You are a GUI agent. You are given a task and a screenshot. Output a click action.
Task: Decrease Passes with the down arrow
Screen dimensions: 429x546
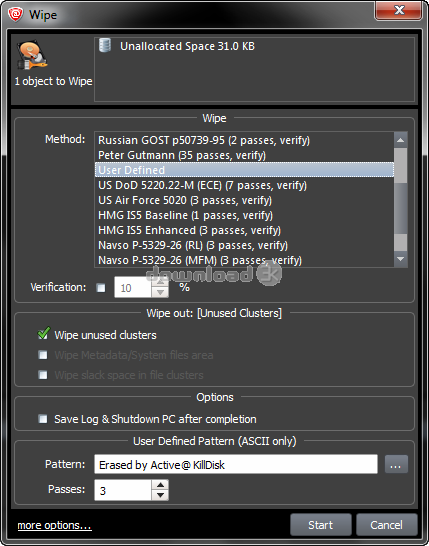click(x=160, y=495)
